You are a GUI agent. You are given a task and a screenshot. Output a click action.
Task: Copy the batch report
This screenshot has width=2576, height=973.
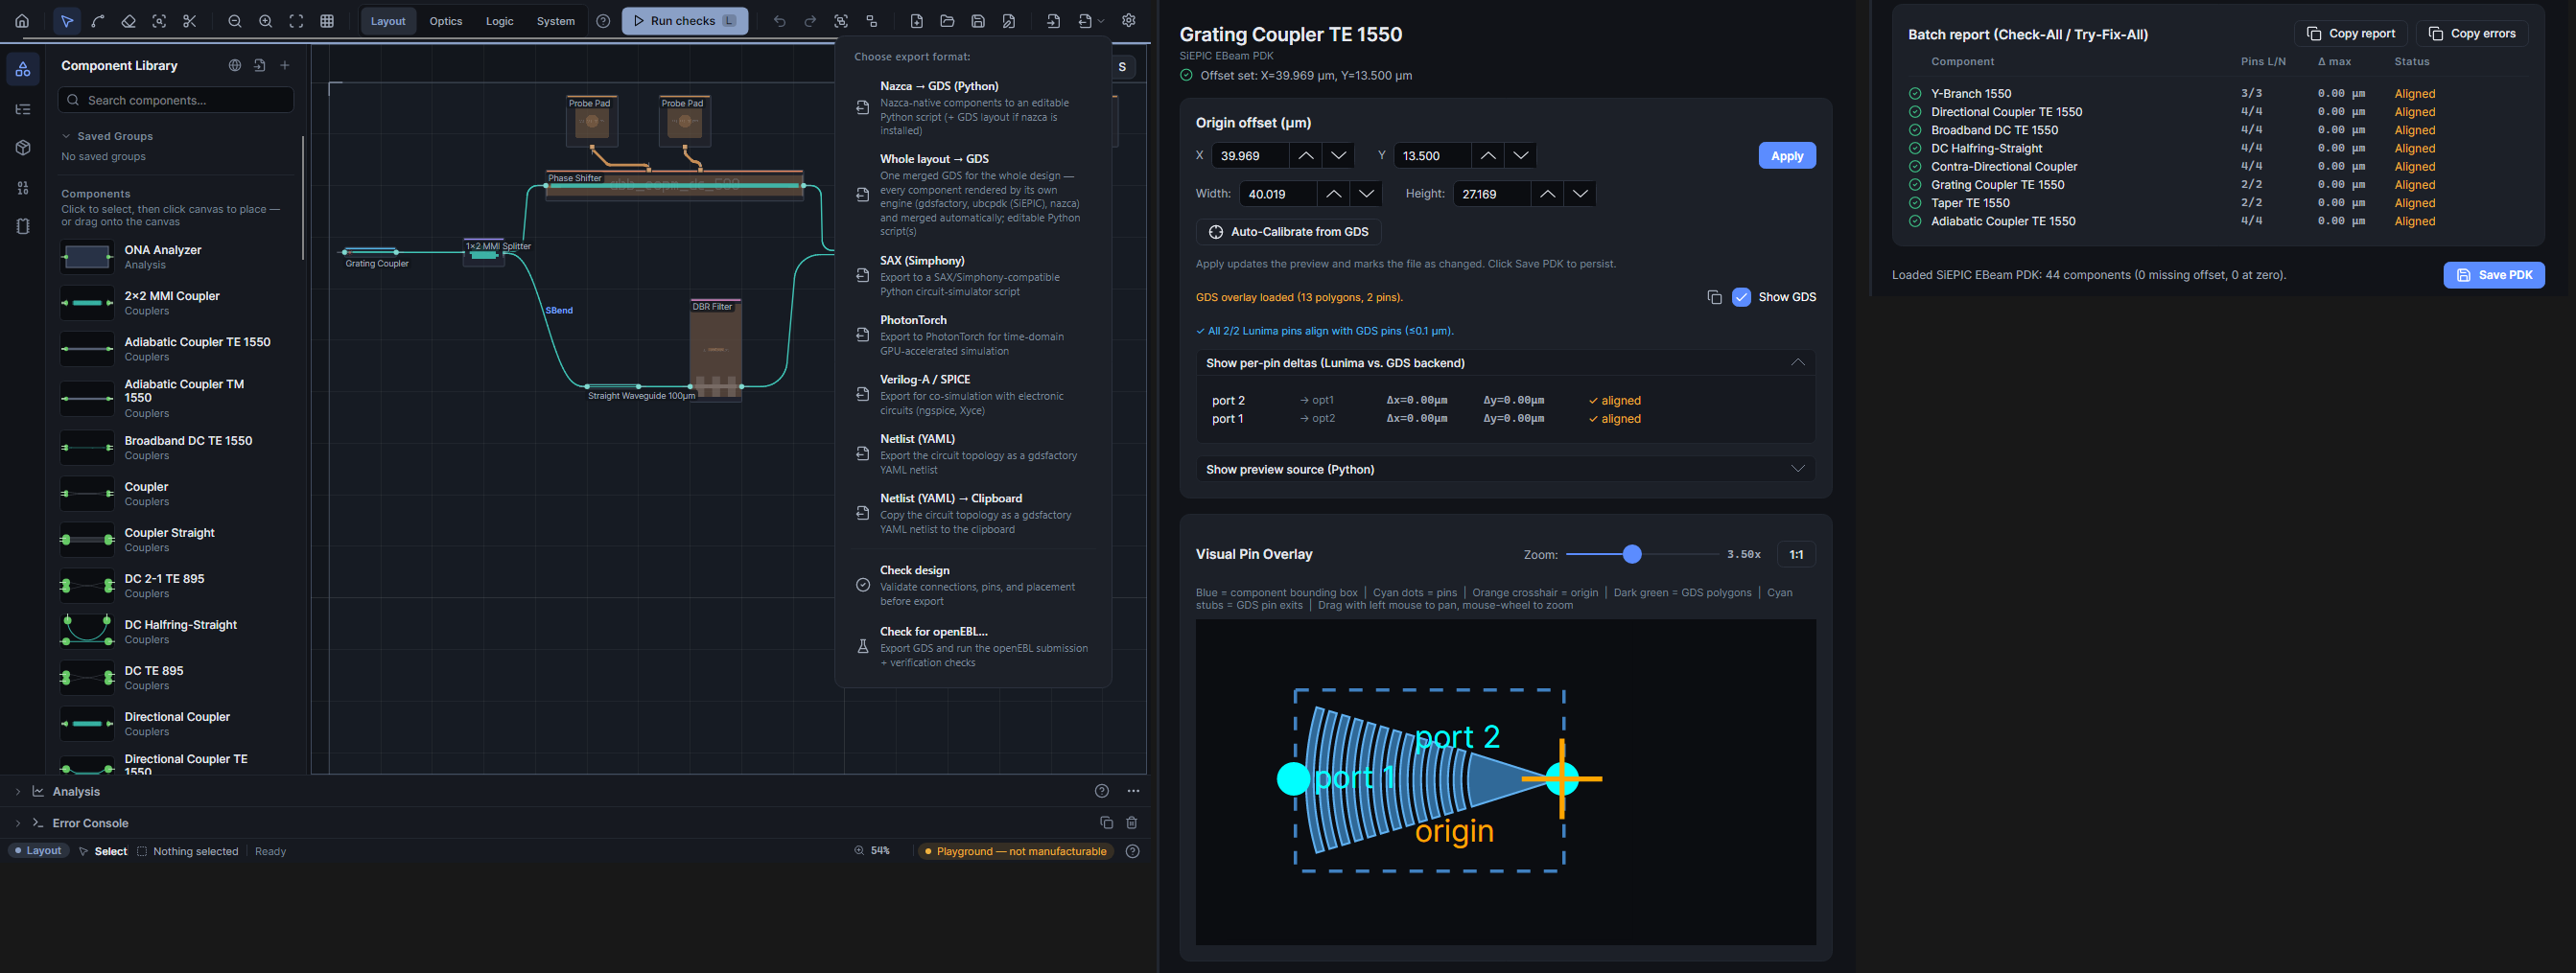(x=2350, y=33)
